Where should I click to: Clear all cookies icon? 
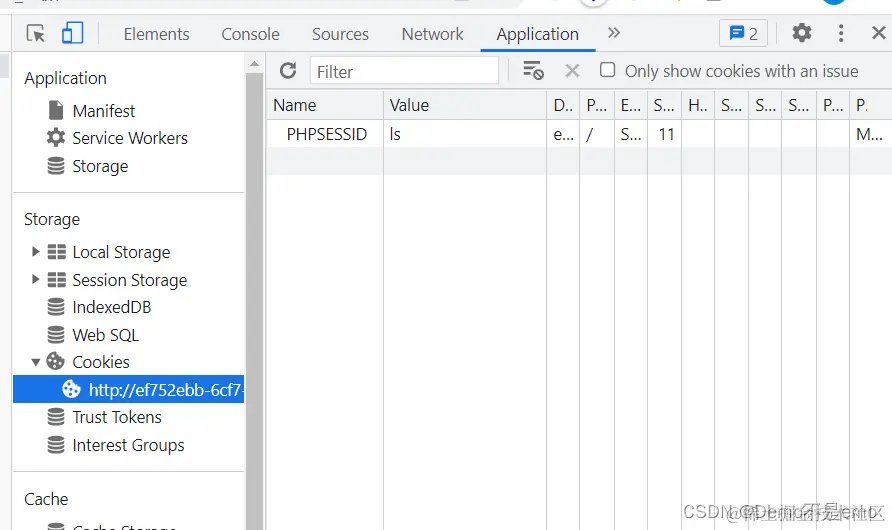coord(533,71)
